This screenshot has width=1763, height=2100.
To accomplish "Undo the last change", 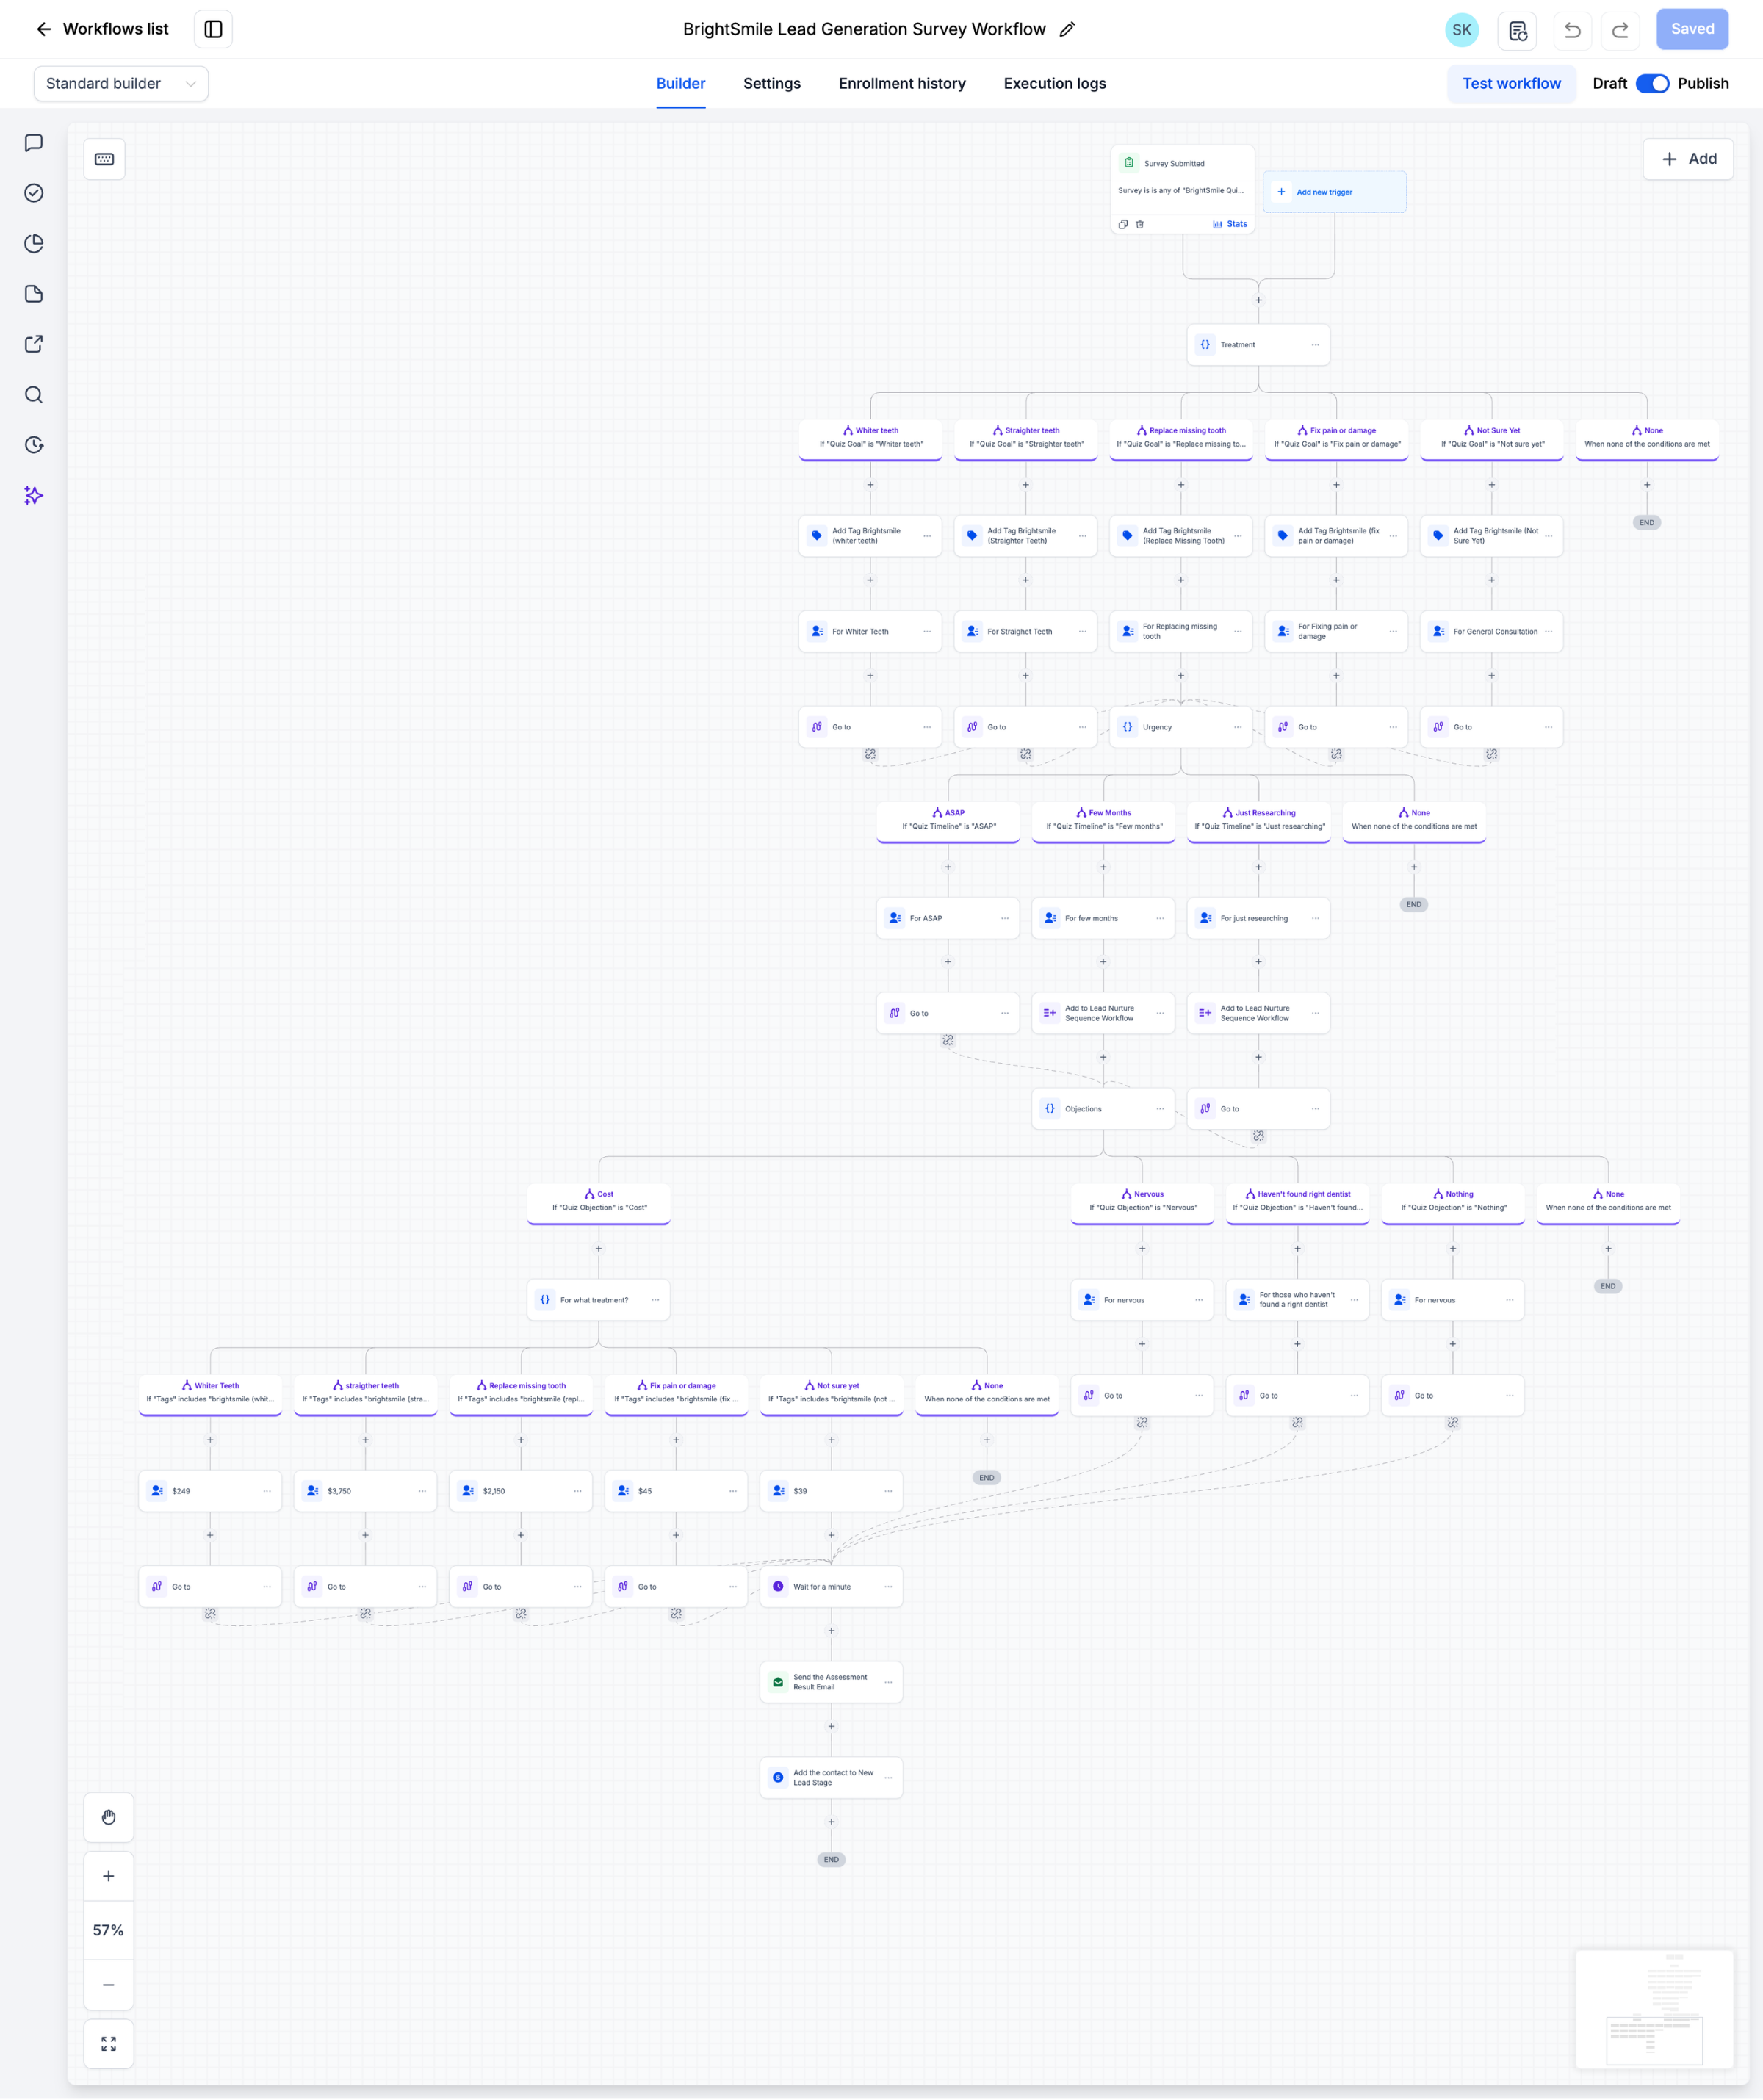I will pyautogui.click(x=1572, y=30).
